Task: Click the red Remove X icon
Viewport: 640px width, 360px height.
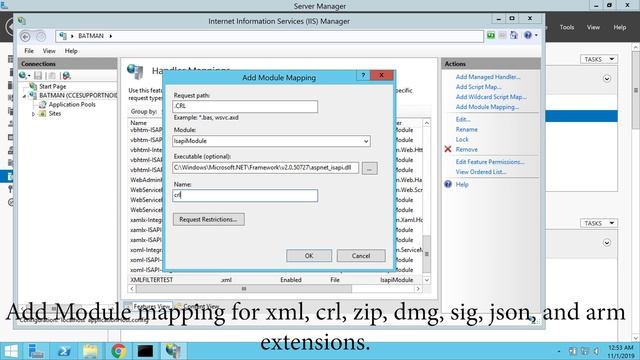Action: (448, 149)
